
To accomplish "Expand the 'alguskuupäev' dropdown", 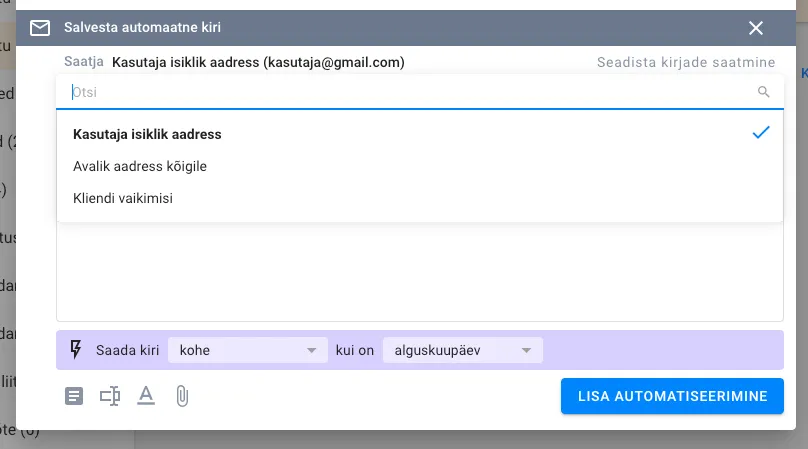I will pos(462,350).
